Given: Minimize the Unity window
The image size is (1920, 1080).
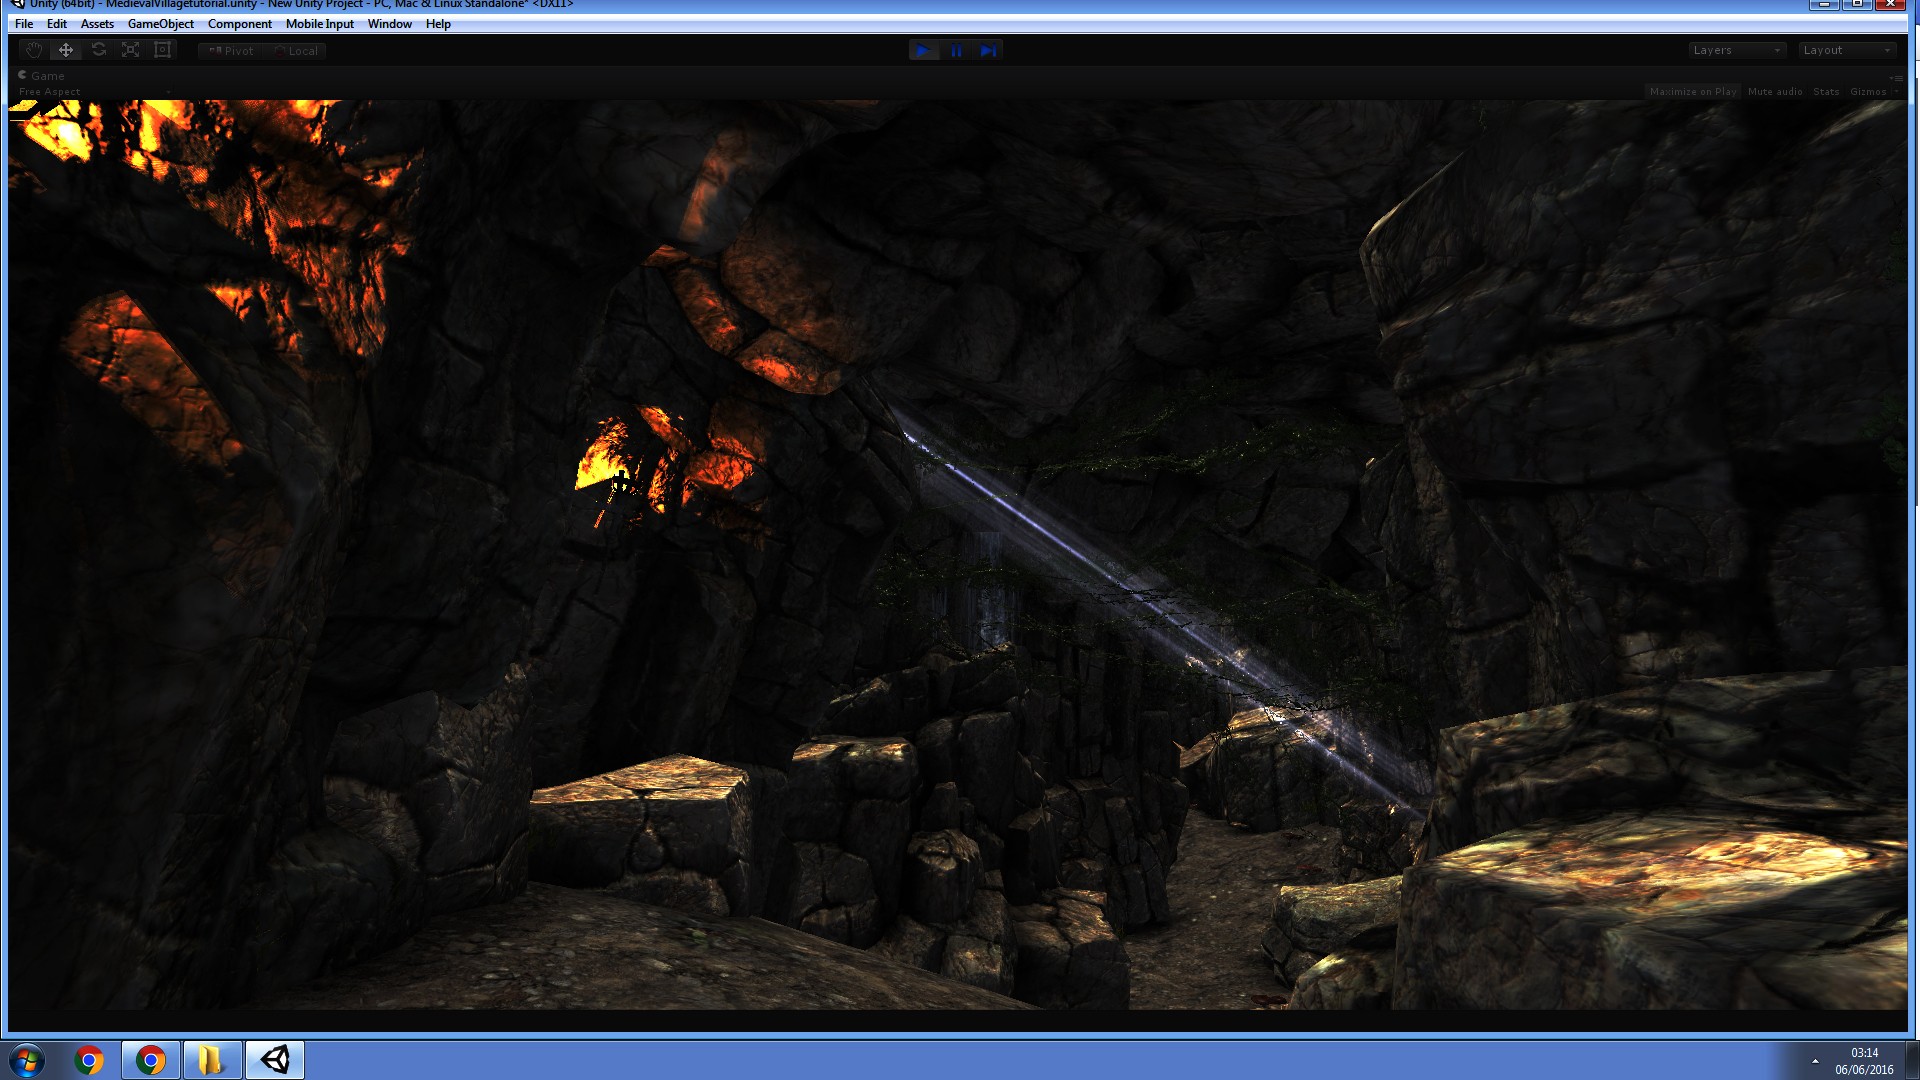Looking at the screenshot, I should 1824,4.
